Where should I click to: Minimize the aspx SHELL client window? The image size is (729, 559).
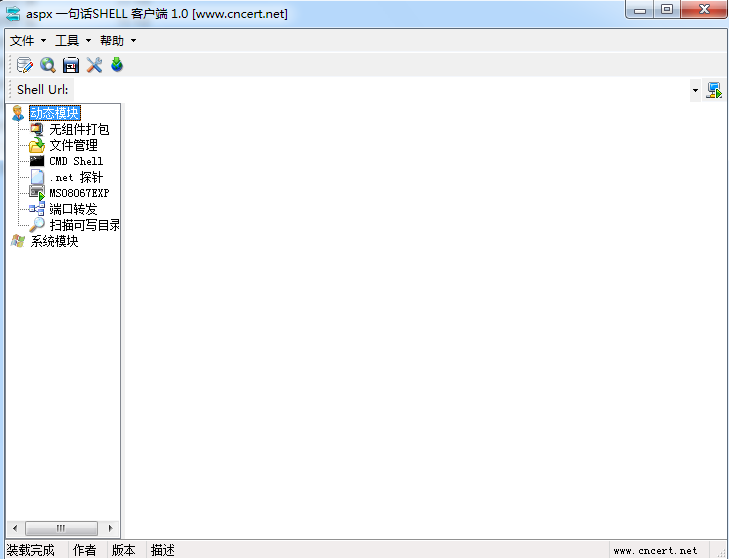pyautogui.click(x=640, y=10)
